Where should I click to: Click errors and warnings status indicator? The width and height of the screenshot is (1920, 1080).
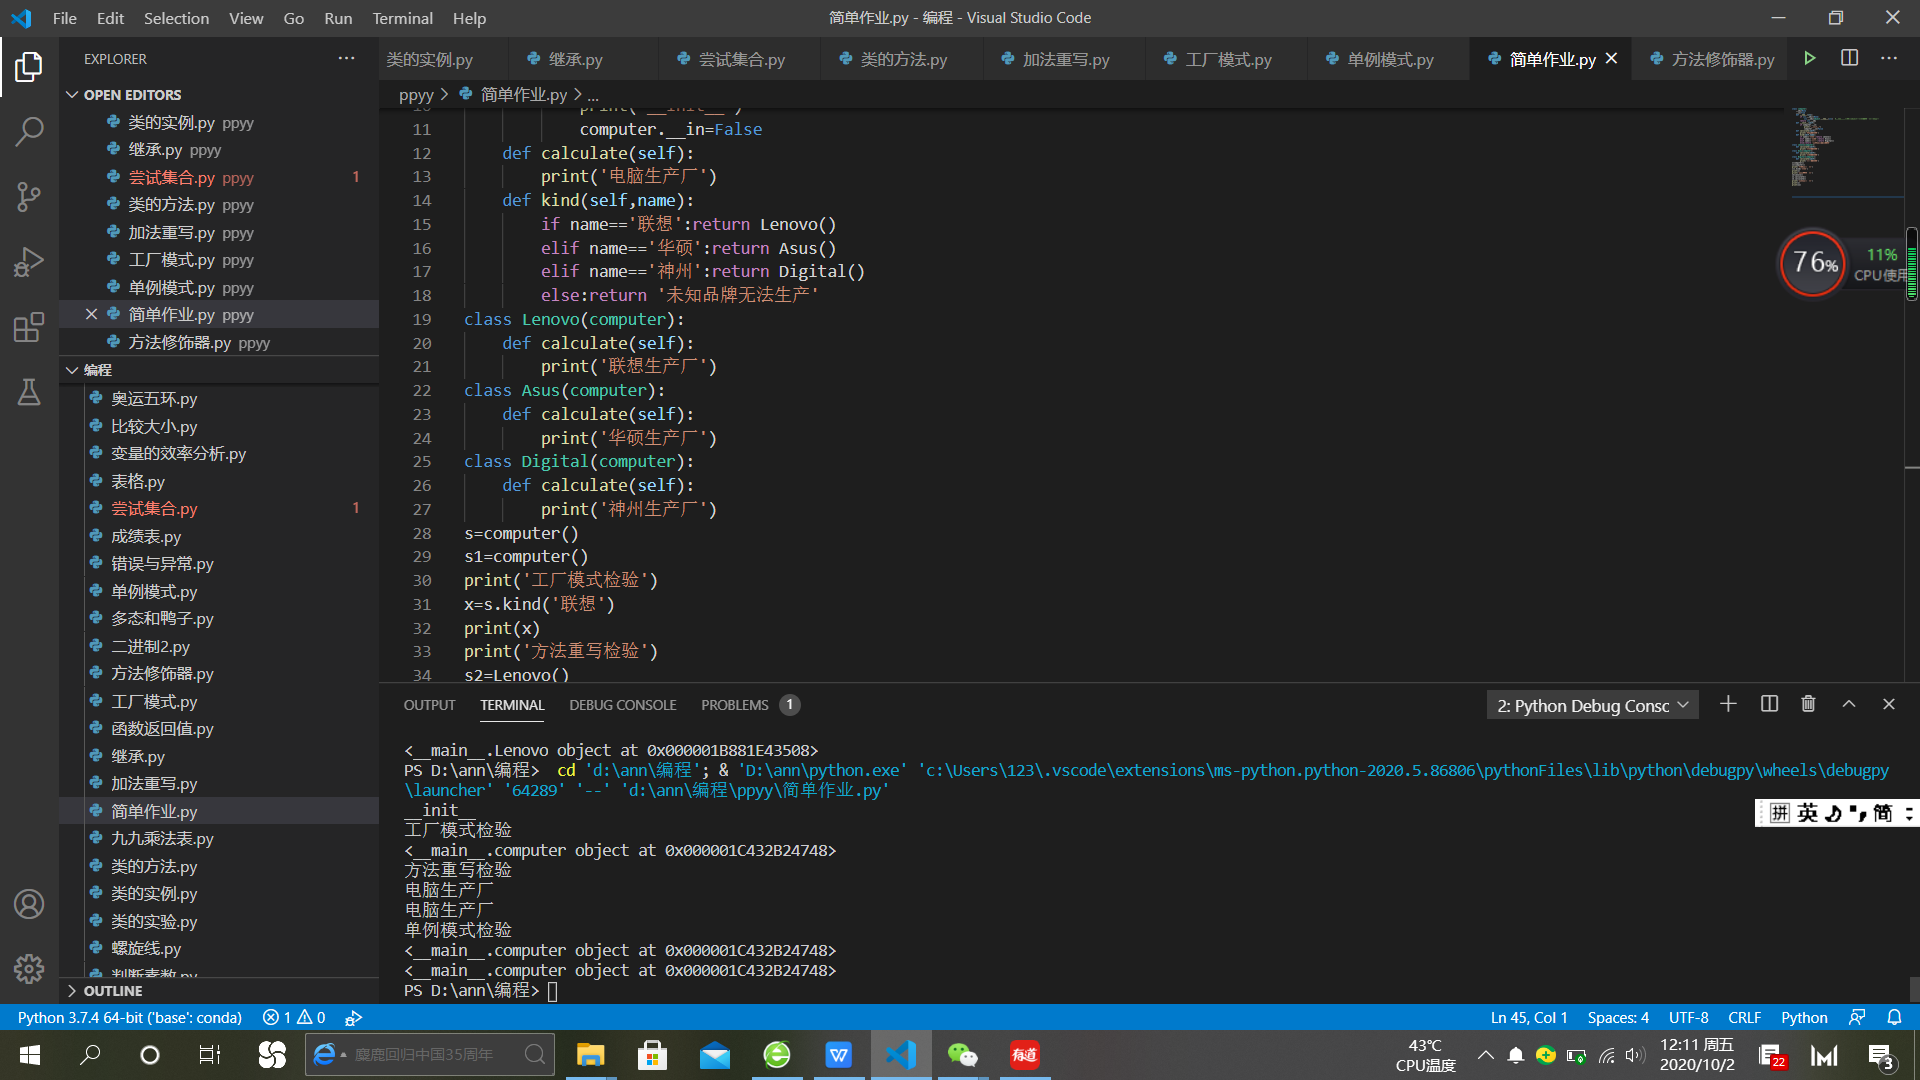point(294,1017)
